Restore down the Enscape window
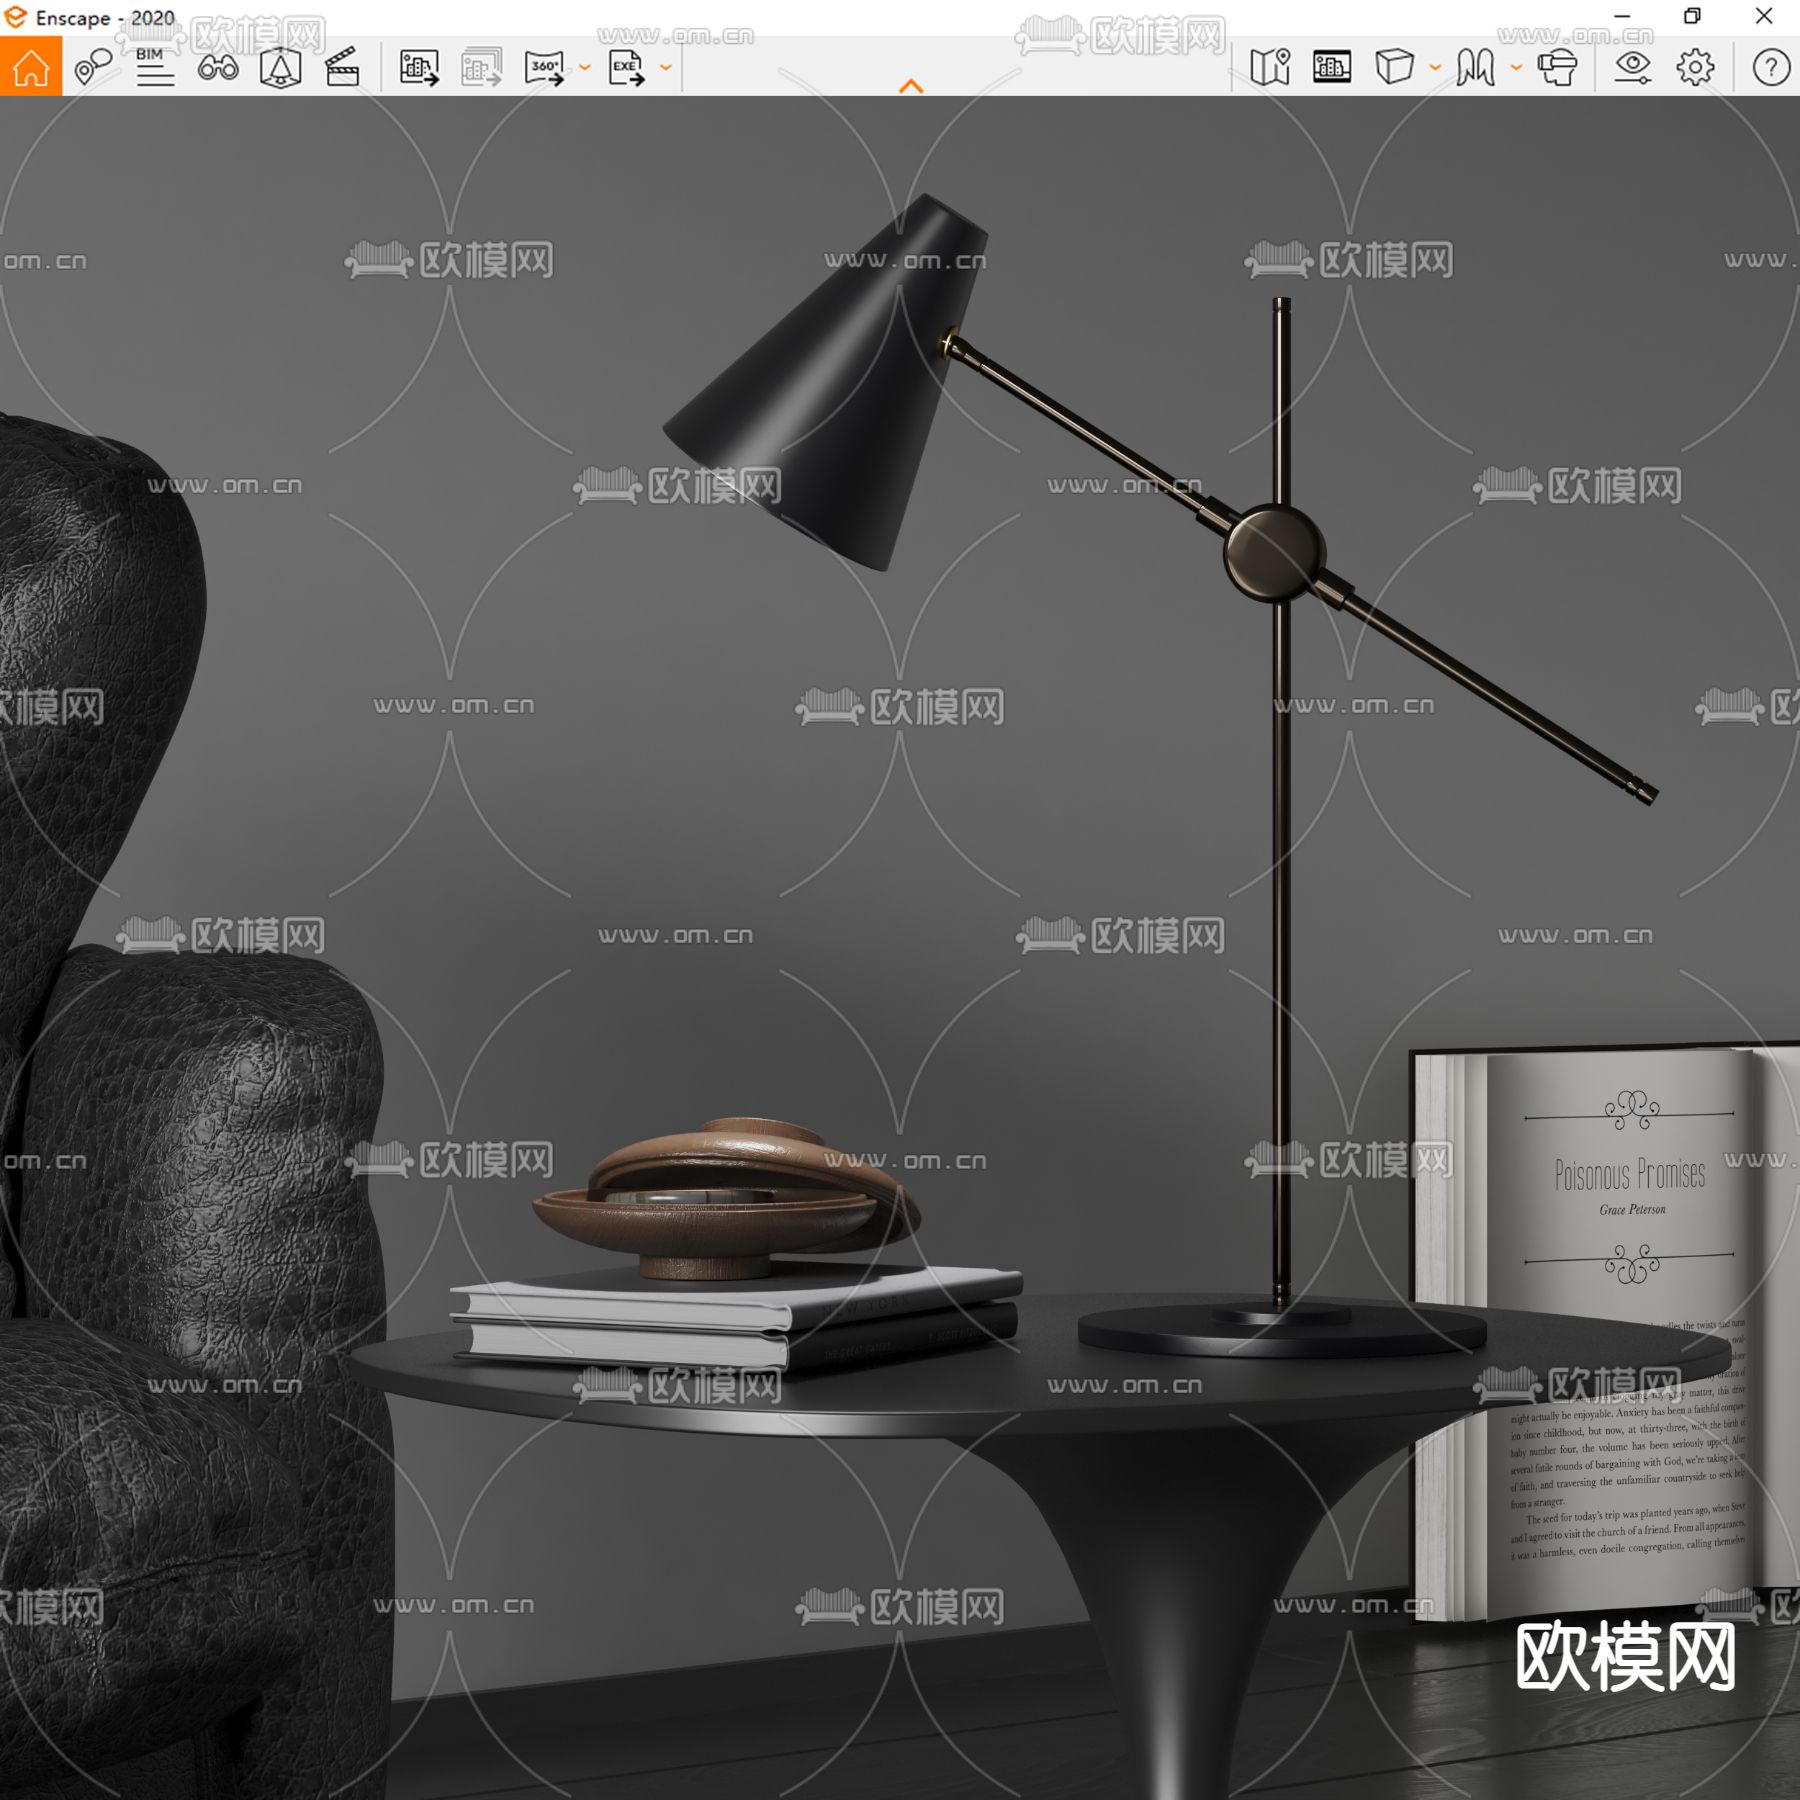This screenshot has width=1800, height=1800. [x=1692, y=16]
